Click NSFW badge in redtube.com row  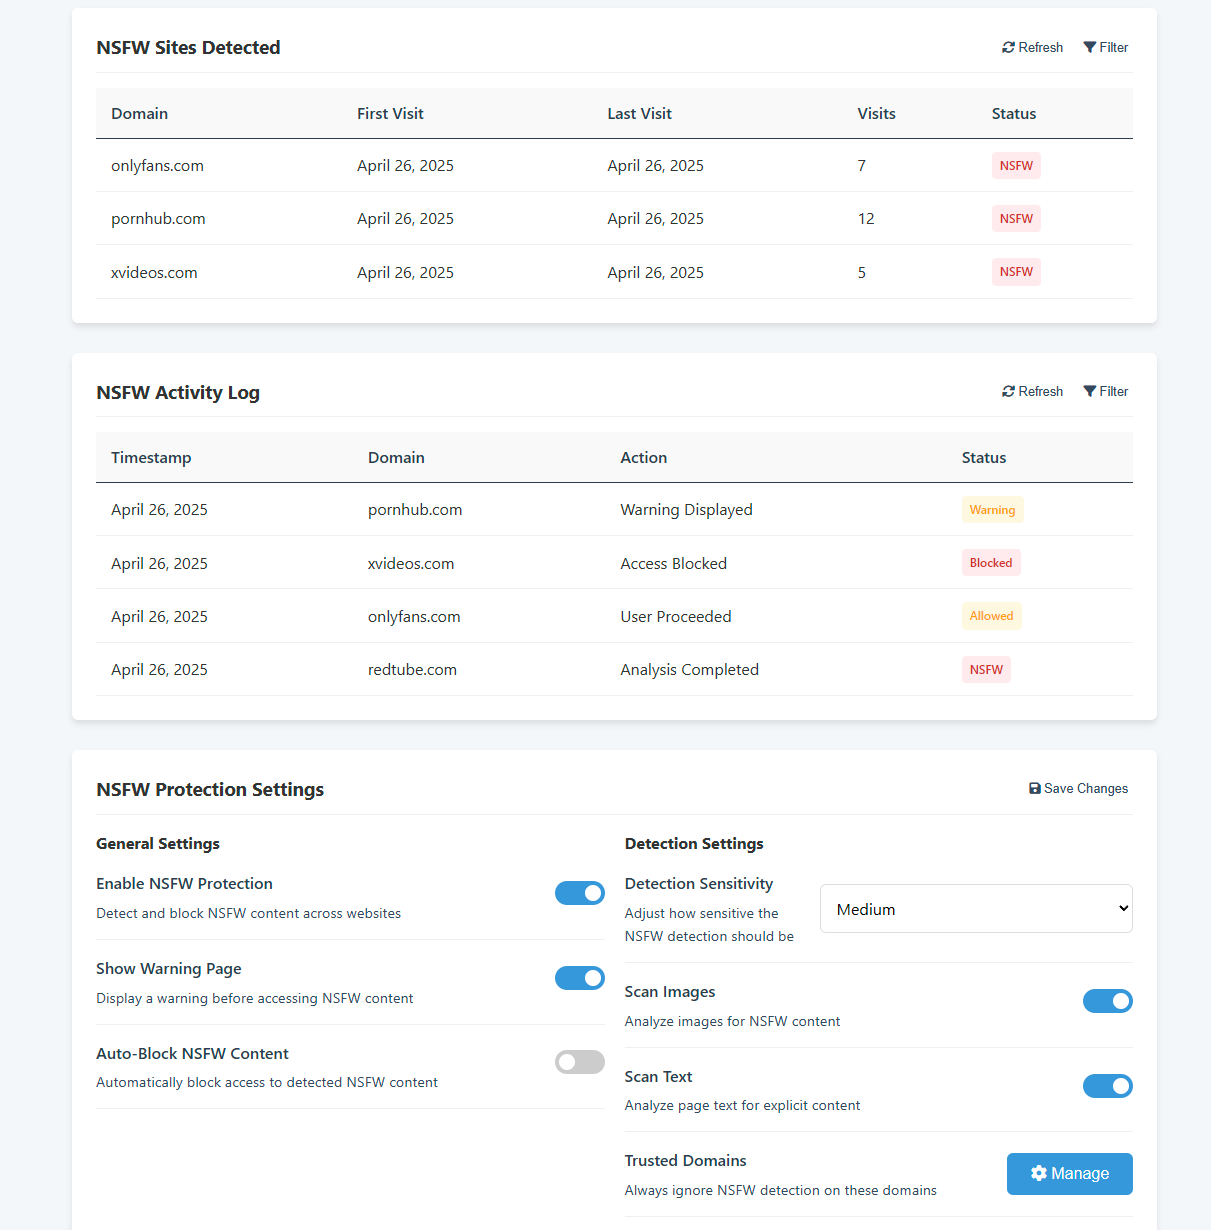tap(986, 670)
